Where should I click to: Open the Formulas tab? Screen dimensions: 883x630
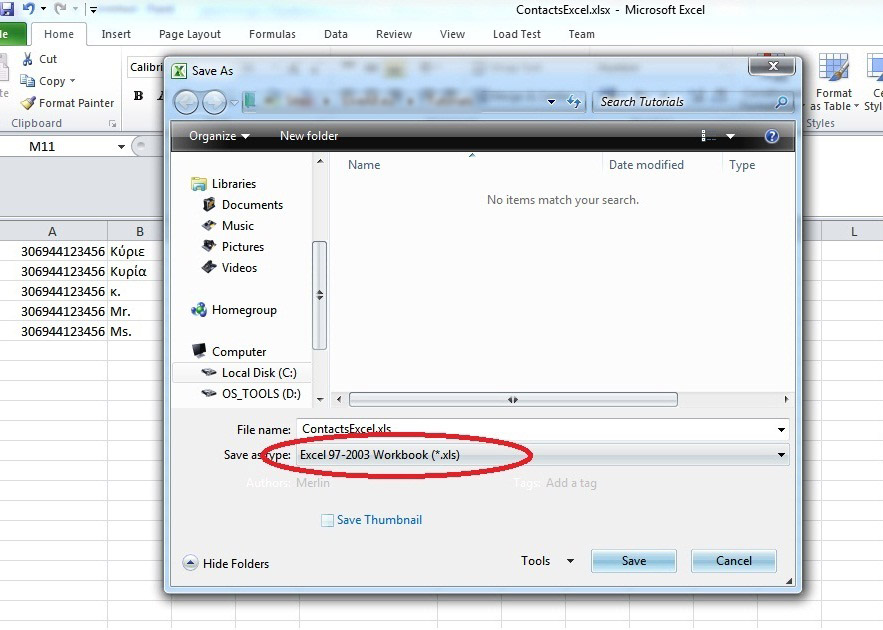272,34
